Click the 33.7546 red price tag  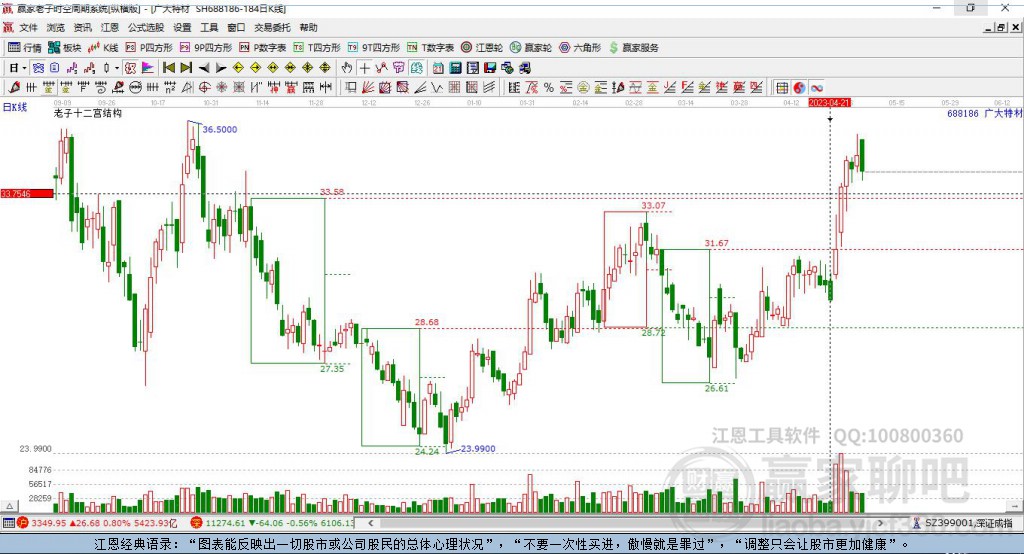point(27,193)
